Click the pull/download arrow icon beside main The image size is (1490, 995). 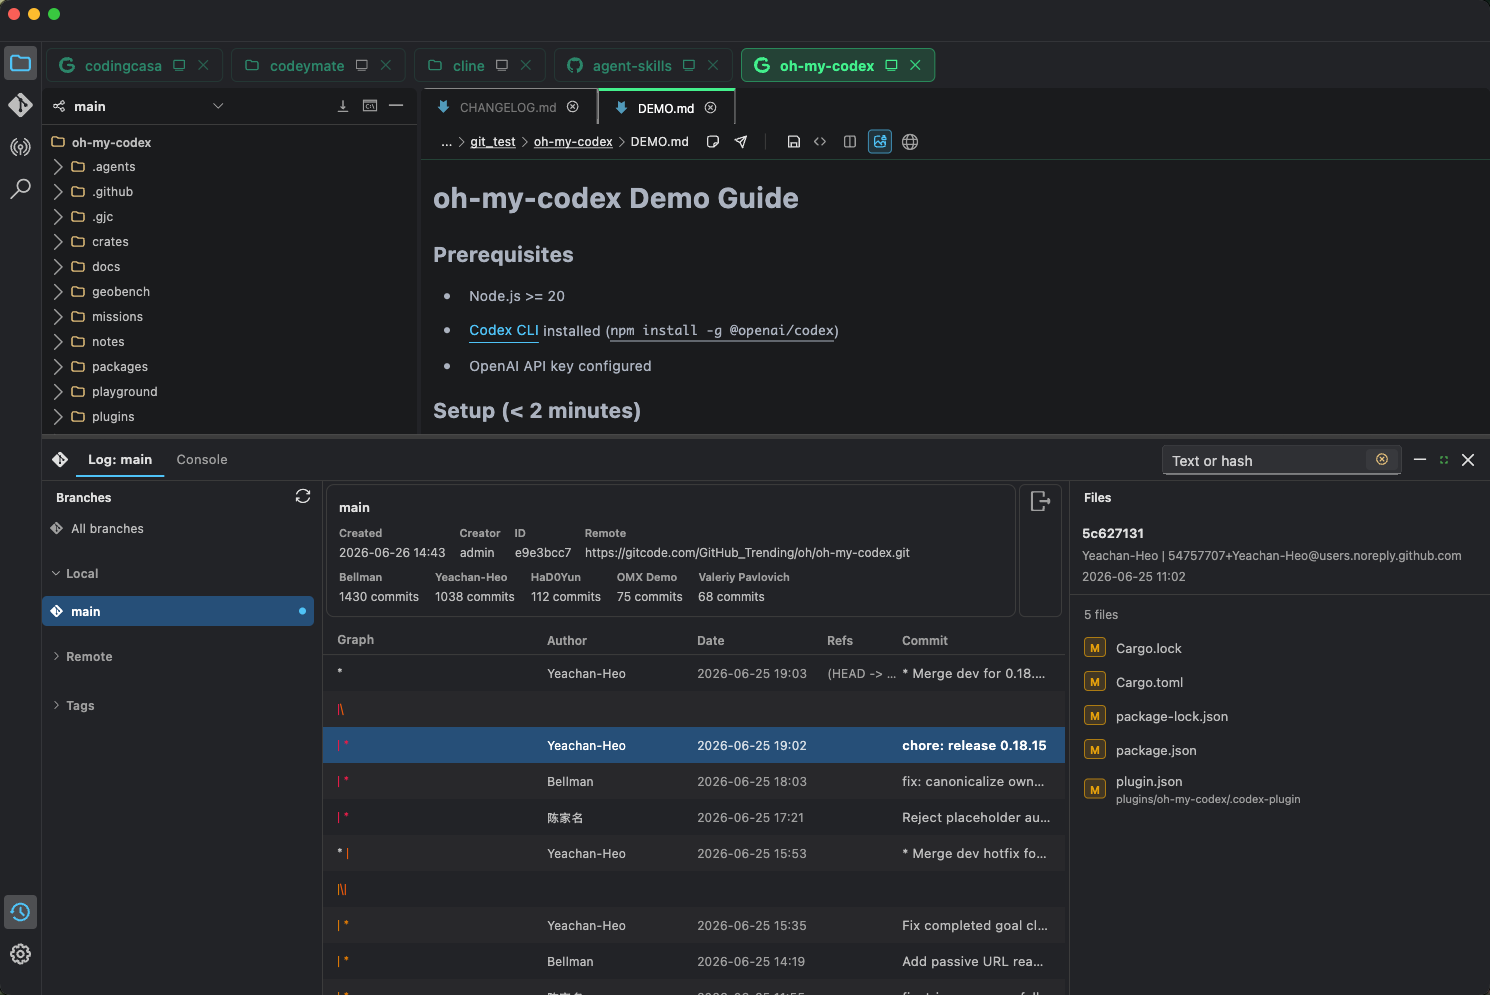point(343,106)
